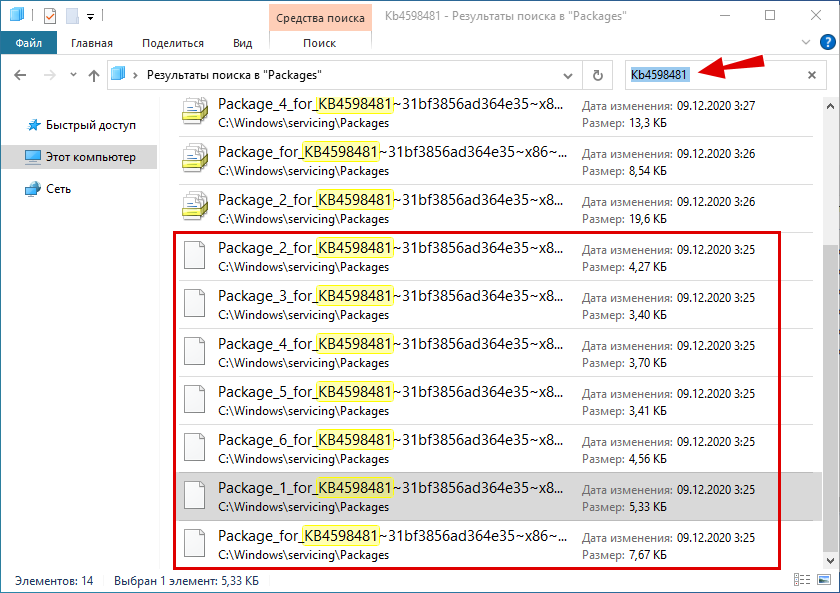Click the Forward navigation arrow

49,75
